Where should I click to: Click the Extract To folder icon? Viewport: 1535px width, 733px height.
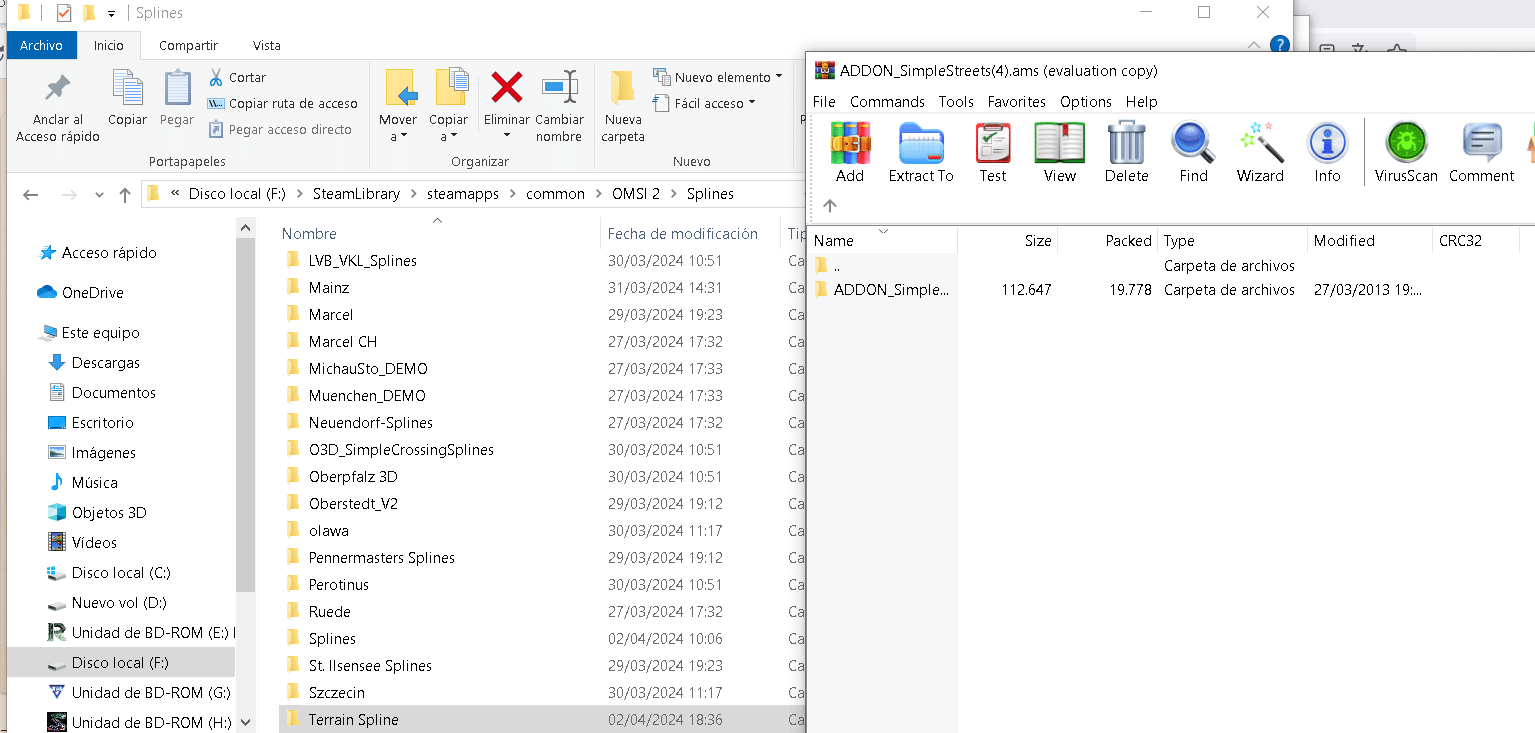coord(921,143)
